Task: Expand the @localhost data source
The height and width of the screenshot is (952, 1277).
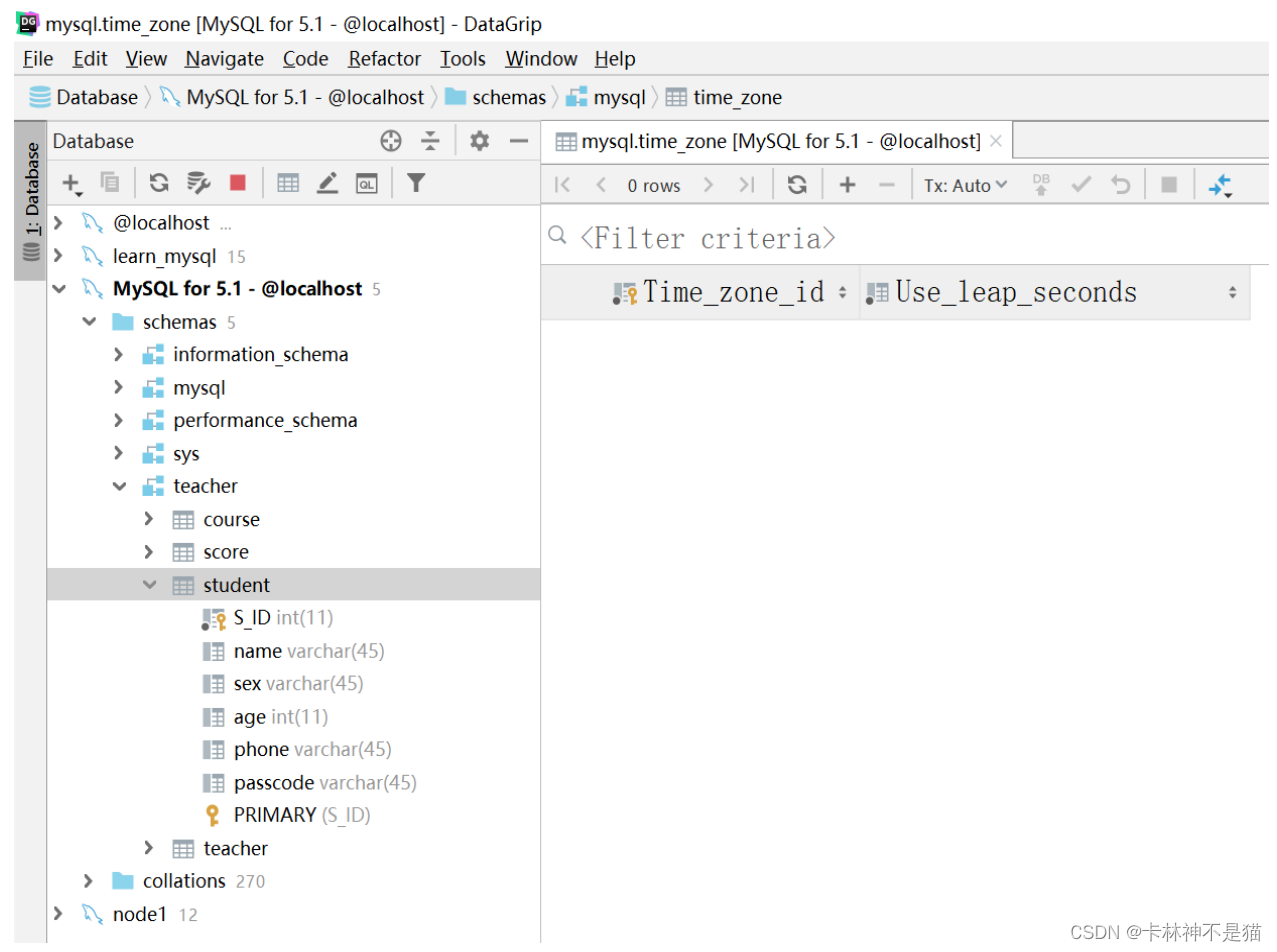Action: [x=58, y=223]
